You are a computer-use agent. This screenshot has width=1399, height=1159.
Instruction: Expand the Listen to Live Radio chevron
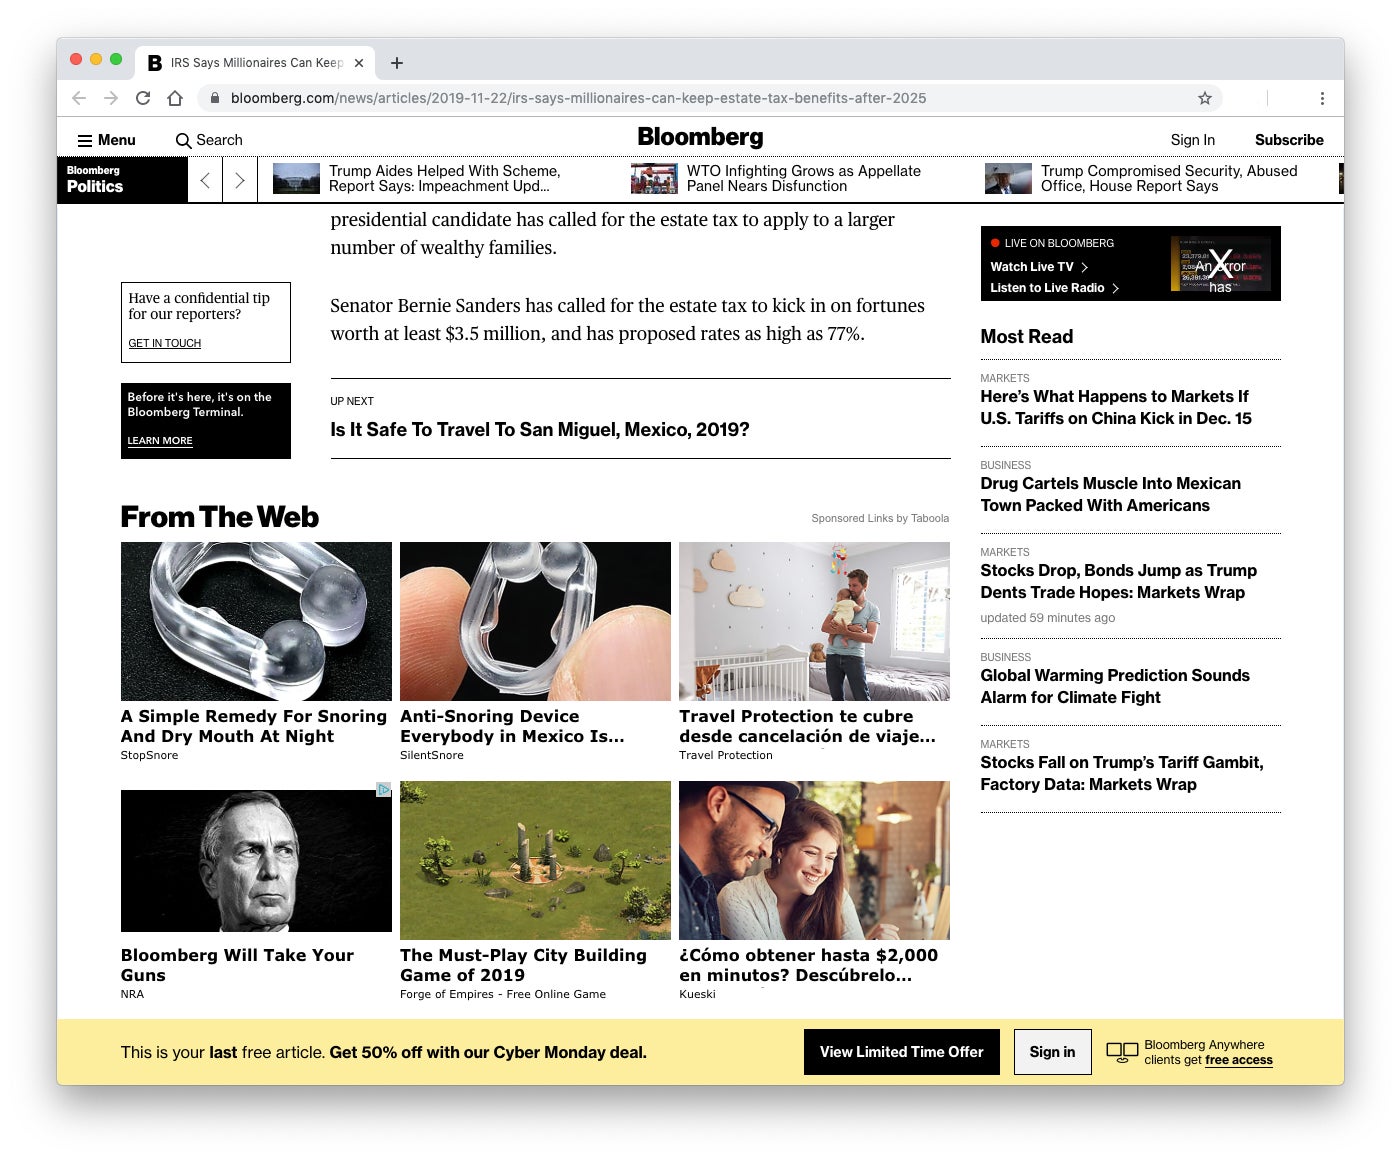pos(1115,288)
